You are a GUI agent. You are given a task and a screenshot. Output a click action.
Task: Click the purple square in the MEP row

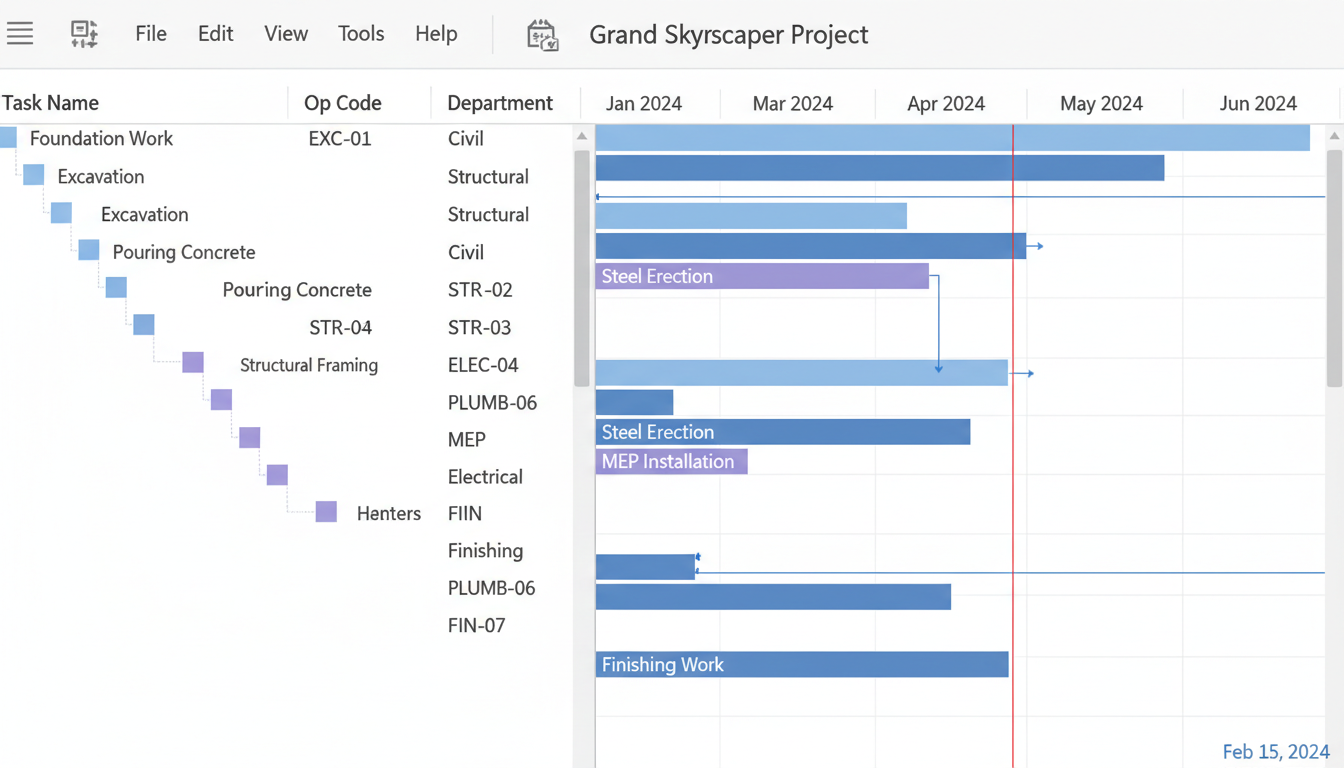pos(250,437)
